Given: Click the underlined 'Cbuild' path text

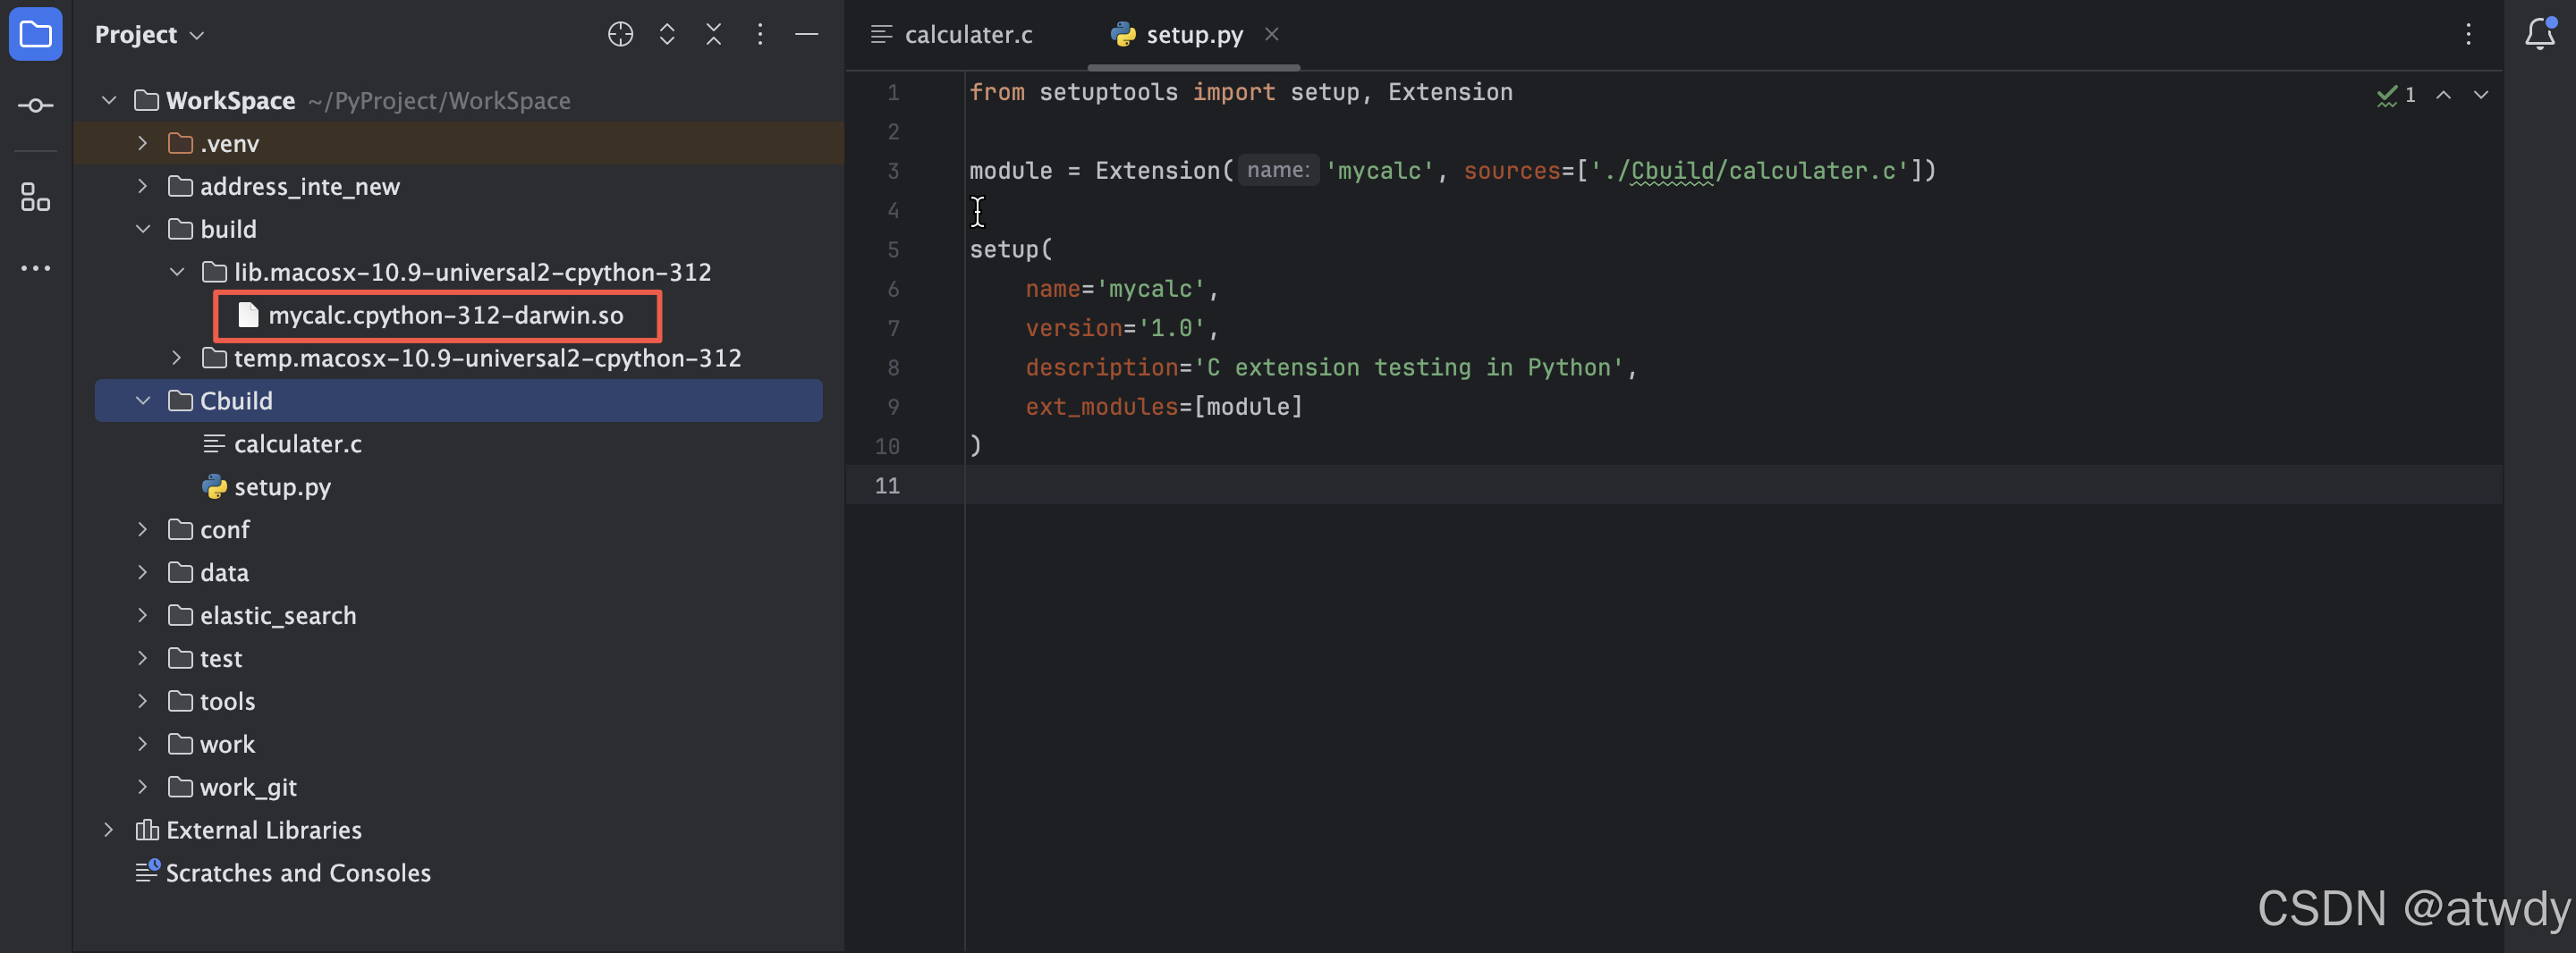Looking at the screenshot, I should click(1672, 171).
